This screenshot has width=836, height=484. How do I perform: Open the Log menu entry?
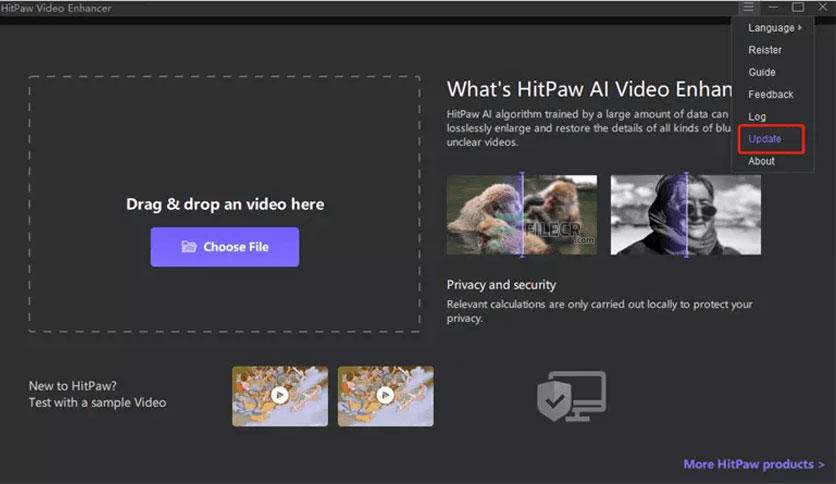pos(757,117)
